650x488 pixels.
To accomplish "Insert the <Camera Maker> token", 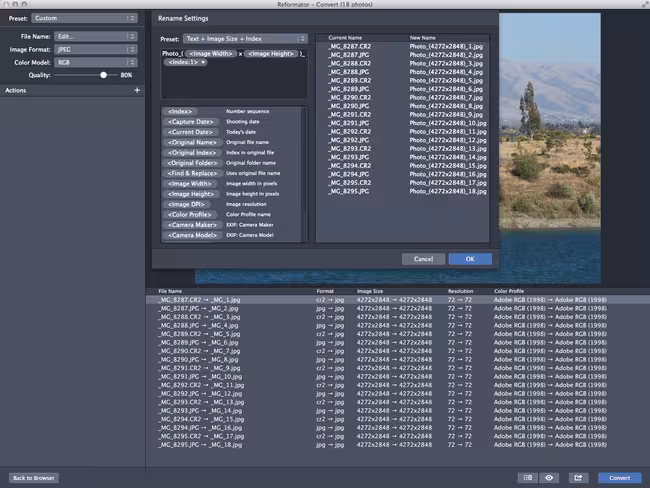I will [192, 225].
